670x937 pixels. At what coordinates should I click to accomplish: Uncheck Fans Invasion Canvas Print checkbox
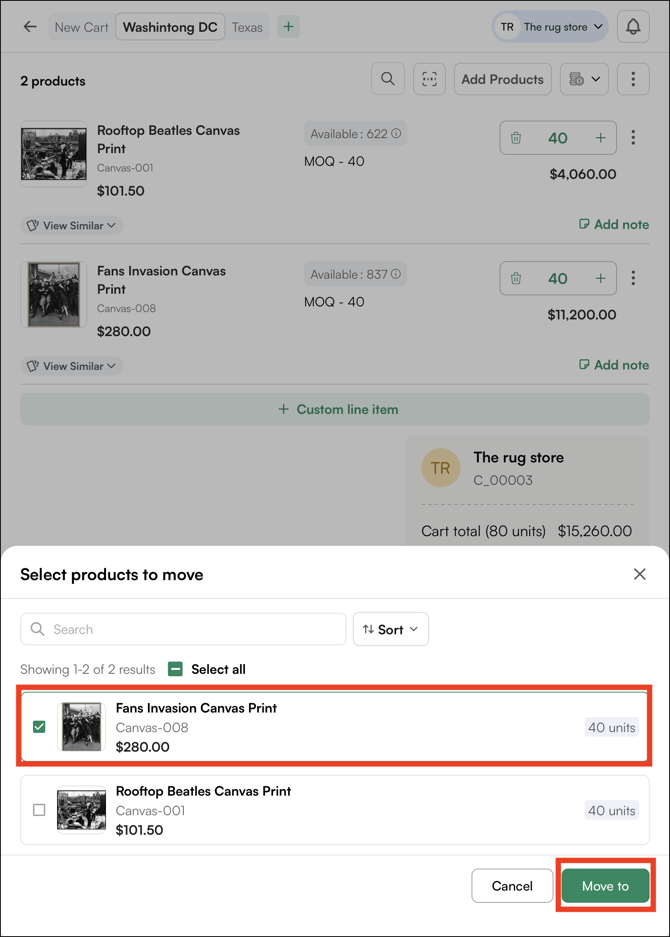click(39, 727)
